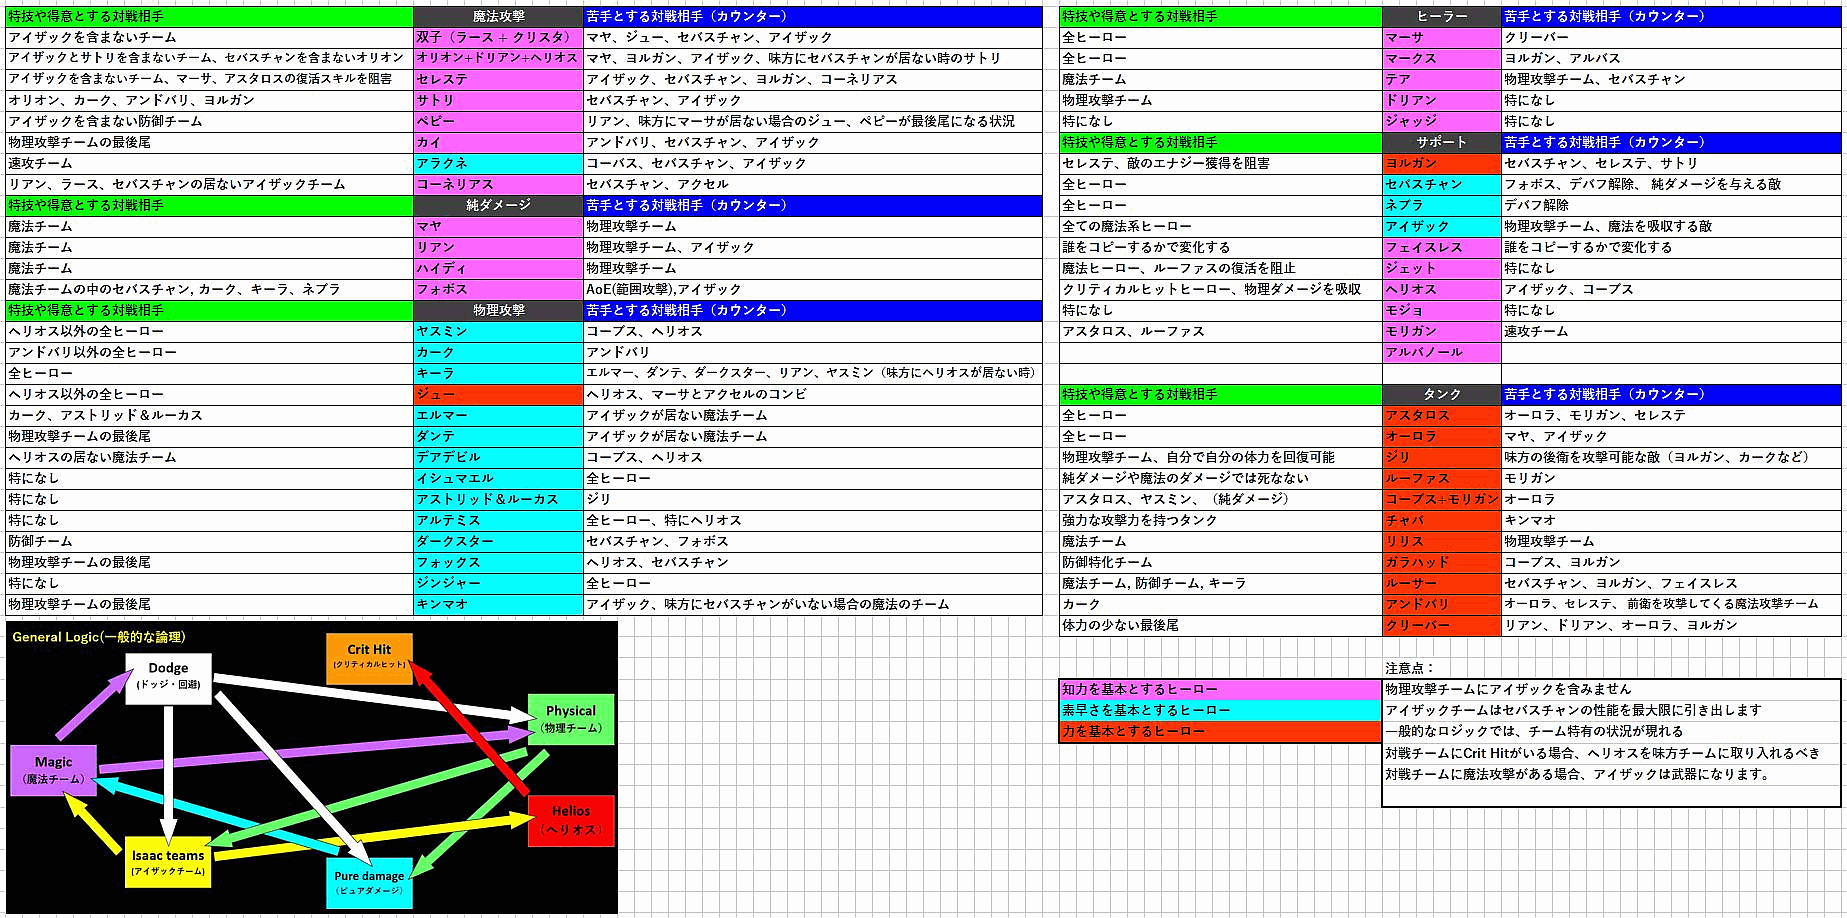The height and width of the screenshot is (918, 1847).
Task: Click the General Logic diagram title
Action: [x=99, y=637]
